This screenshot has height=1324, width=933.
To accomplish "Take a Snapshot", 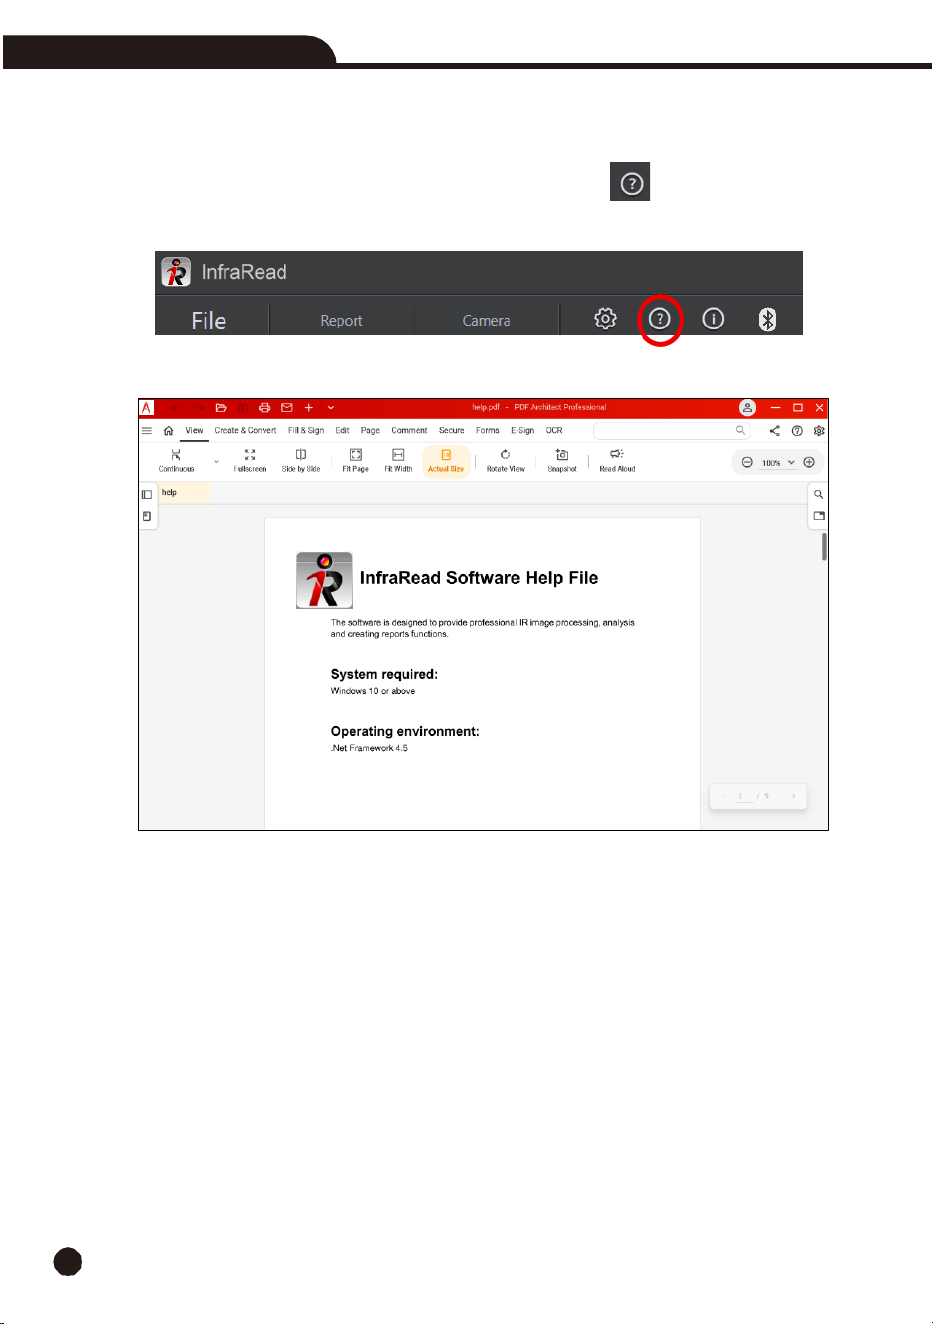I will coord(562,461).
